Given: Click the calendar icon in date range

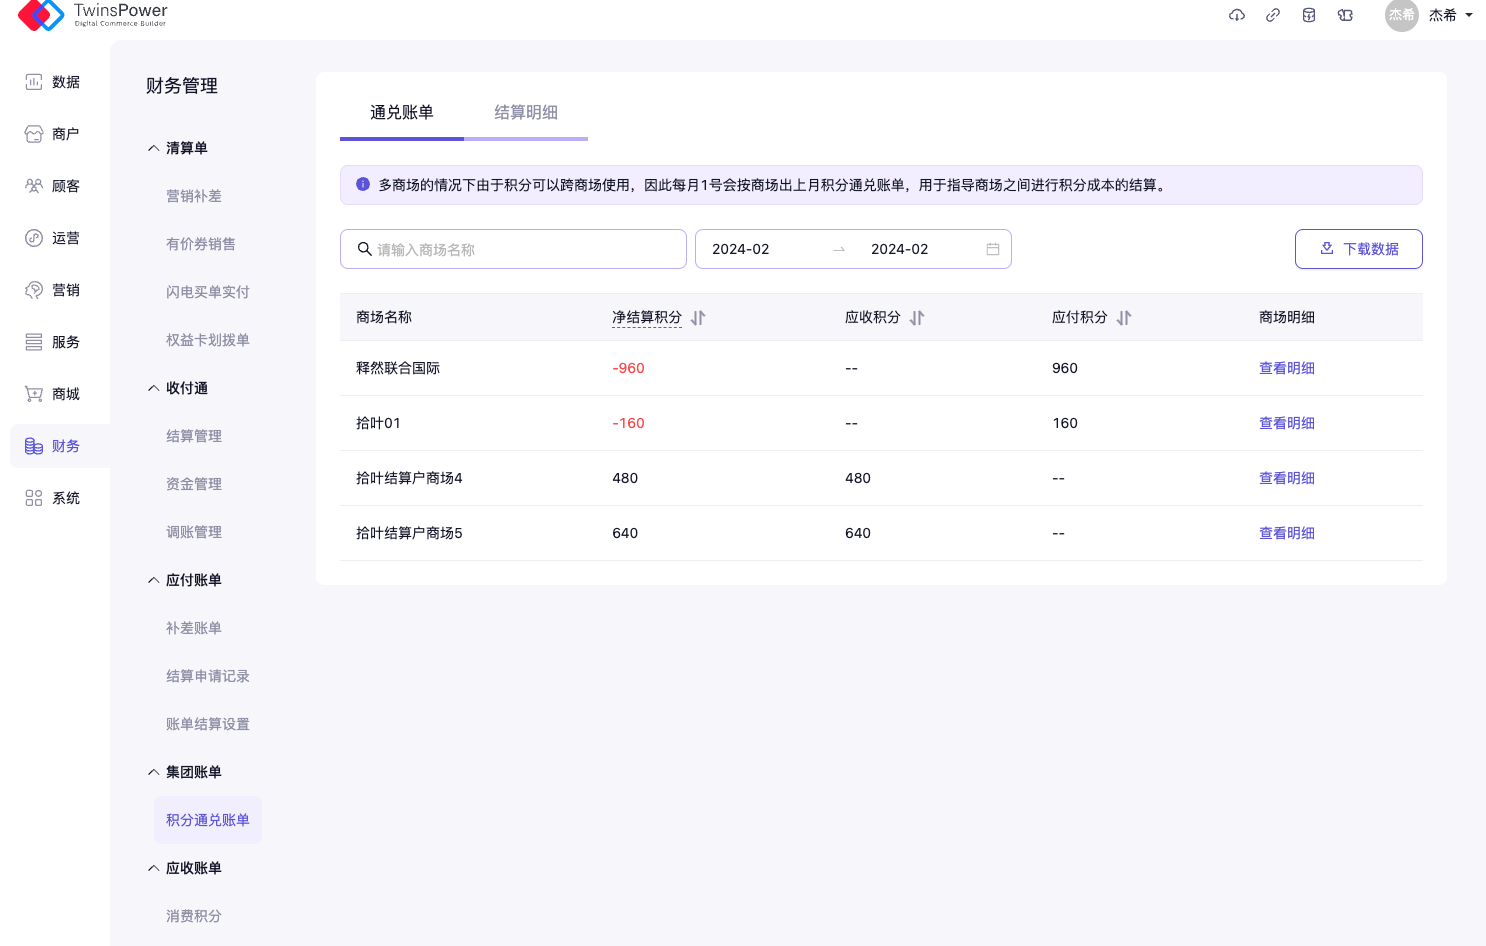Looking at the screenshot, I should (993, 249).
